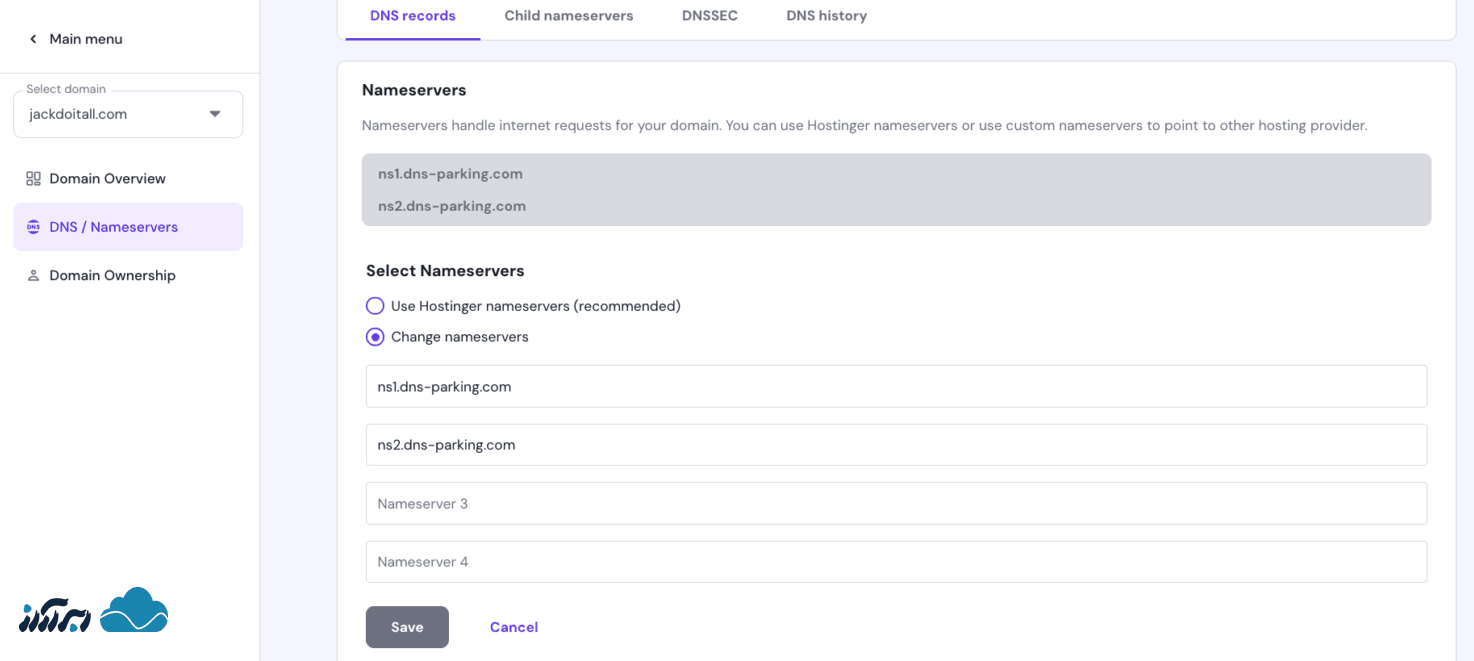The width and height of the screenshot is (1474, 661).
Task: Click the ns1.dns-parking.com nameserver field
Action: click(896, 386)
